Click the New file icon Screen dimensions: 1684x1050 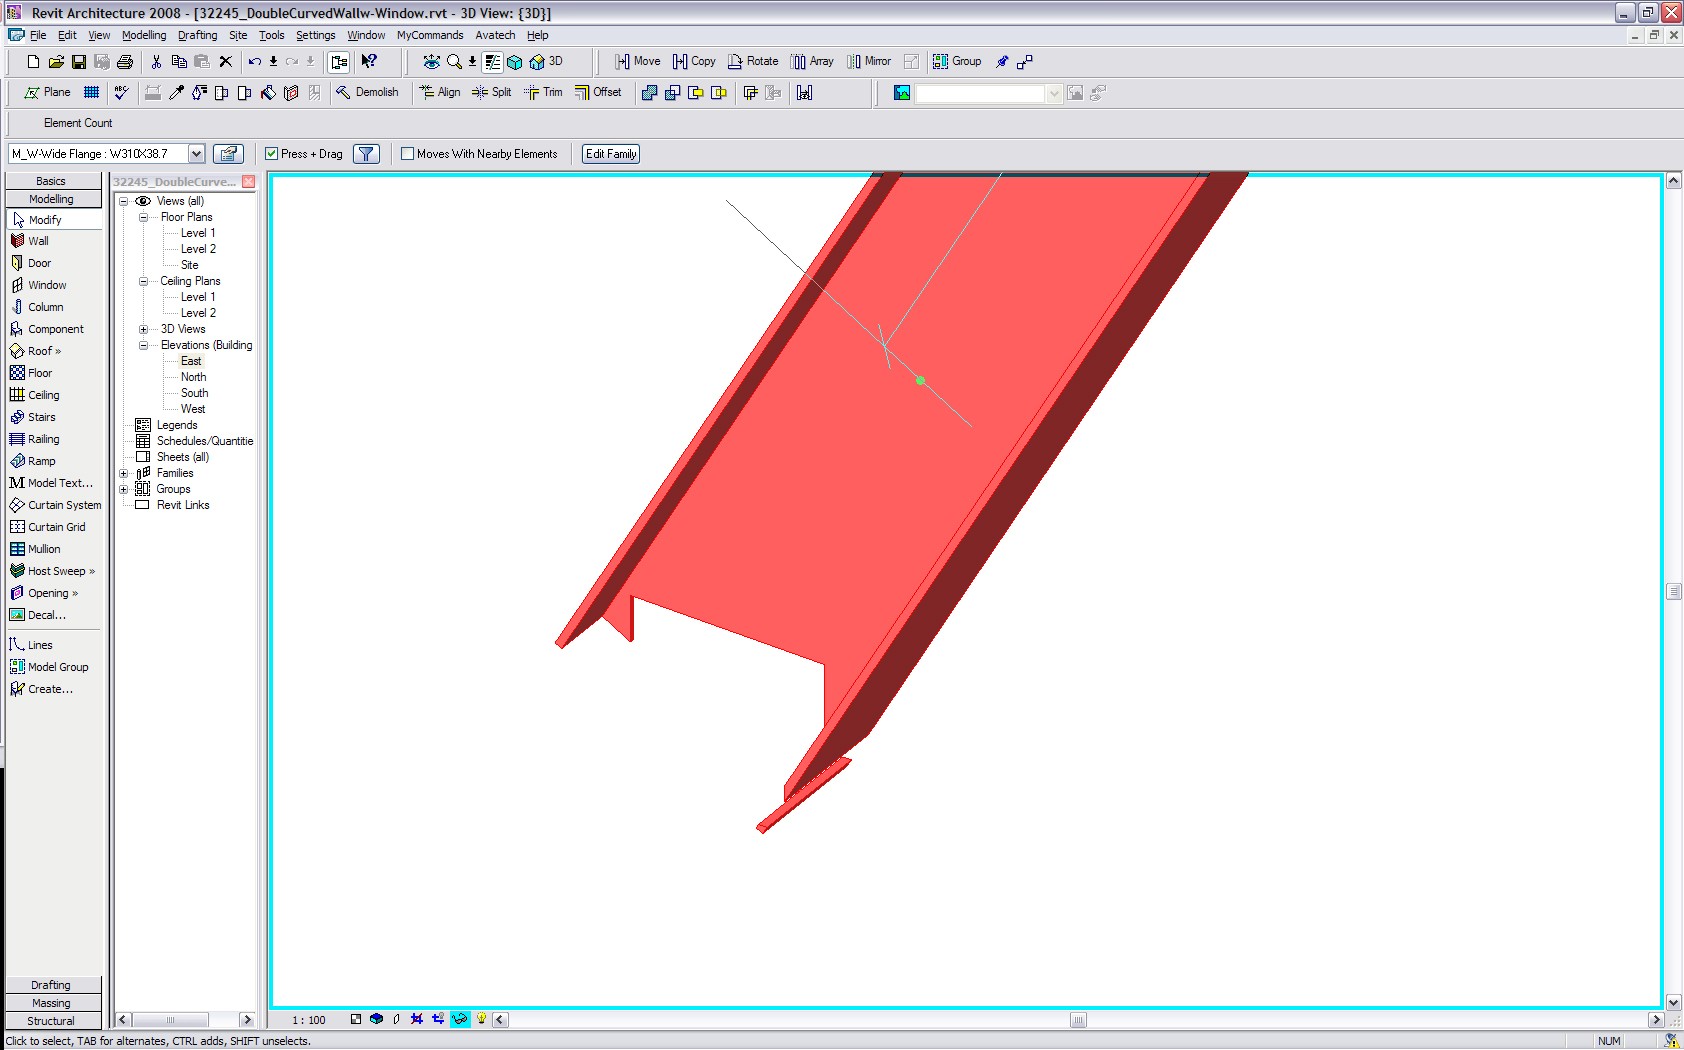click(33, 62)
